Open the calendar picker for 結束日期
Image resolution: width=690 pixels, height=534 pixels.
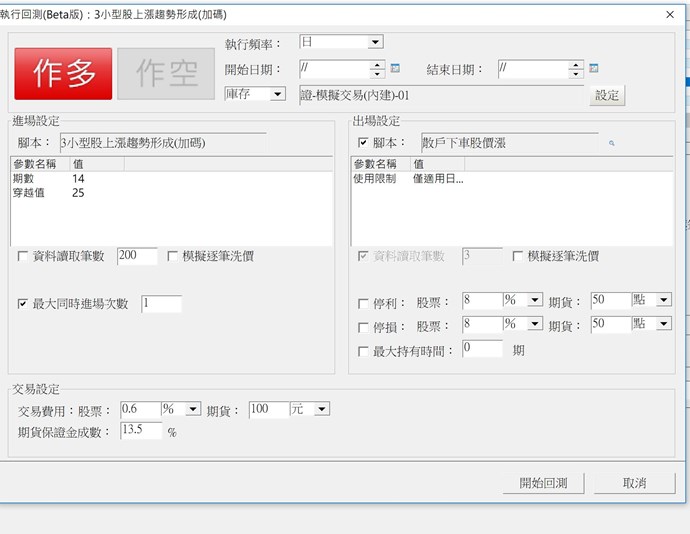pyautogui.click(x=594, y=69)
